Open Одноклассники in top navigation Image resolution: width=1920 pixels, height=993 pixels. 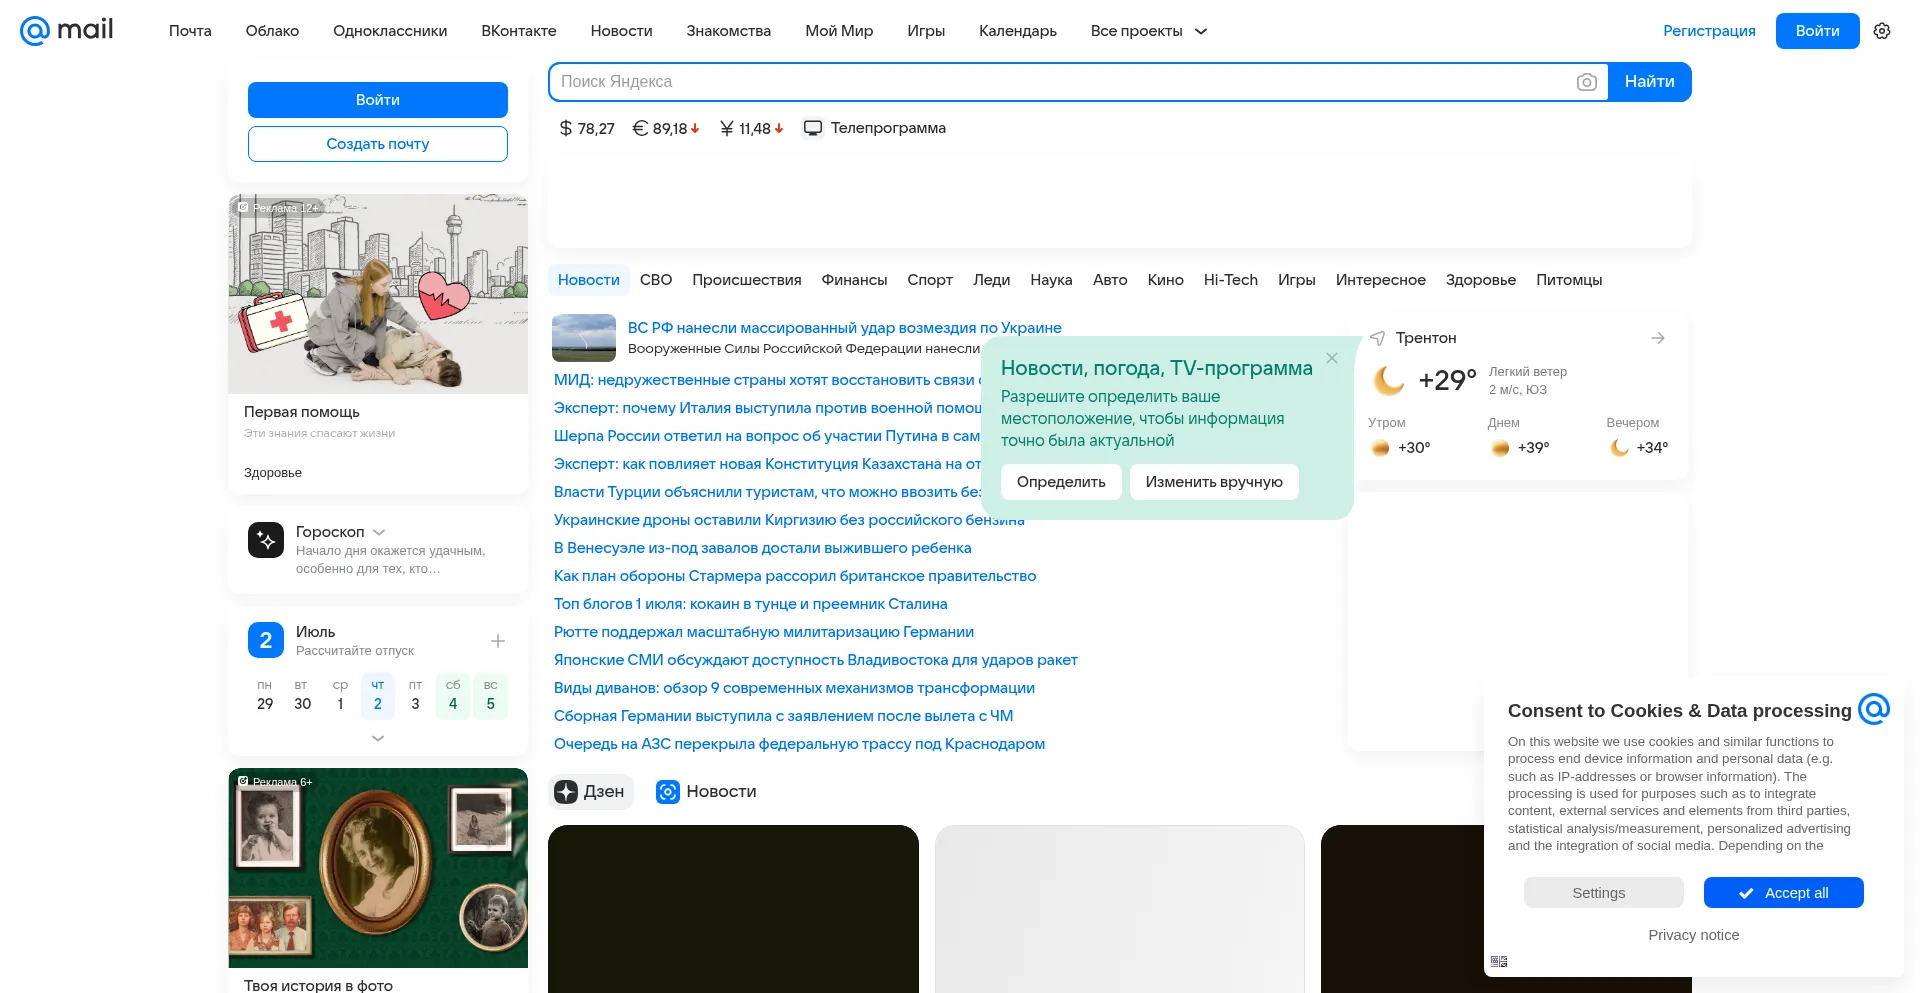coord(390,31)
